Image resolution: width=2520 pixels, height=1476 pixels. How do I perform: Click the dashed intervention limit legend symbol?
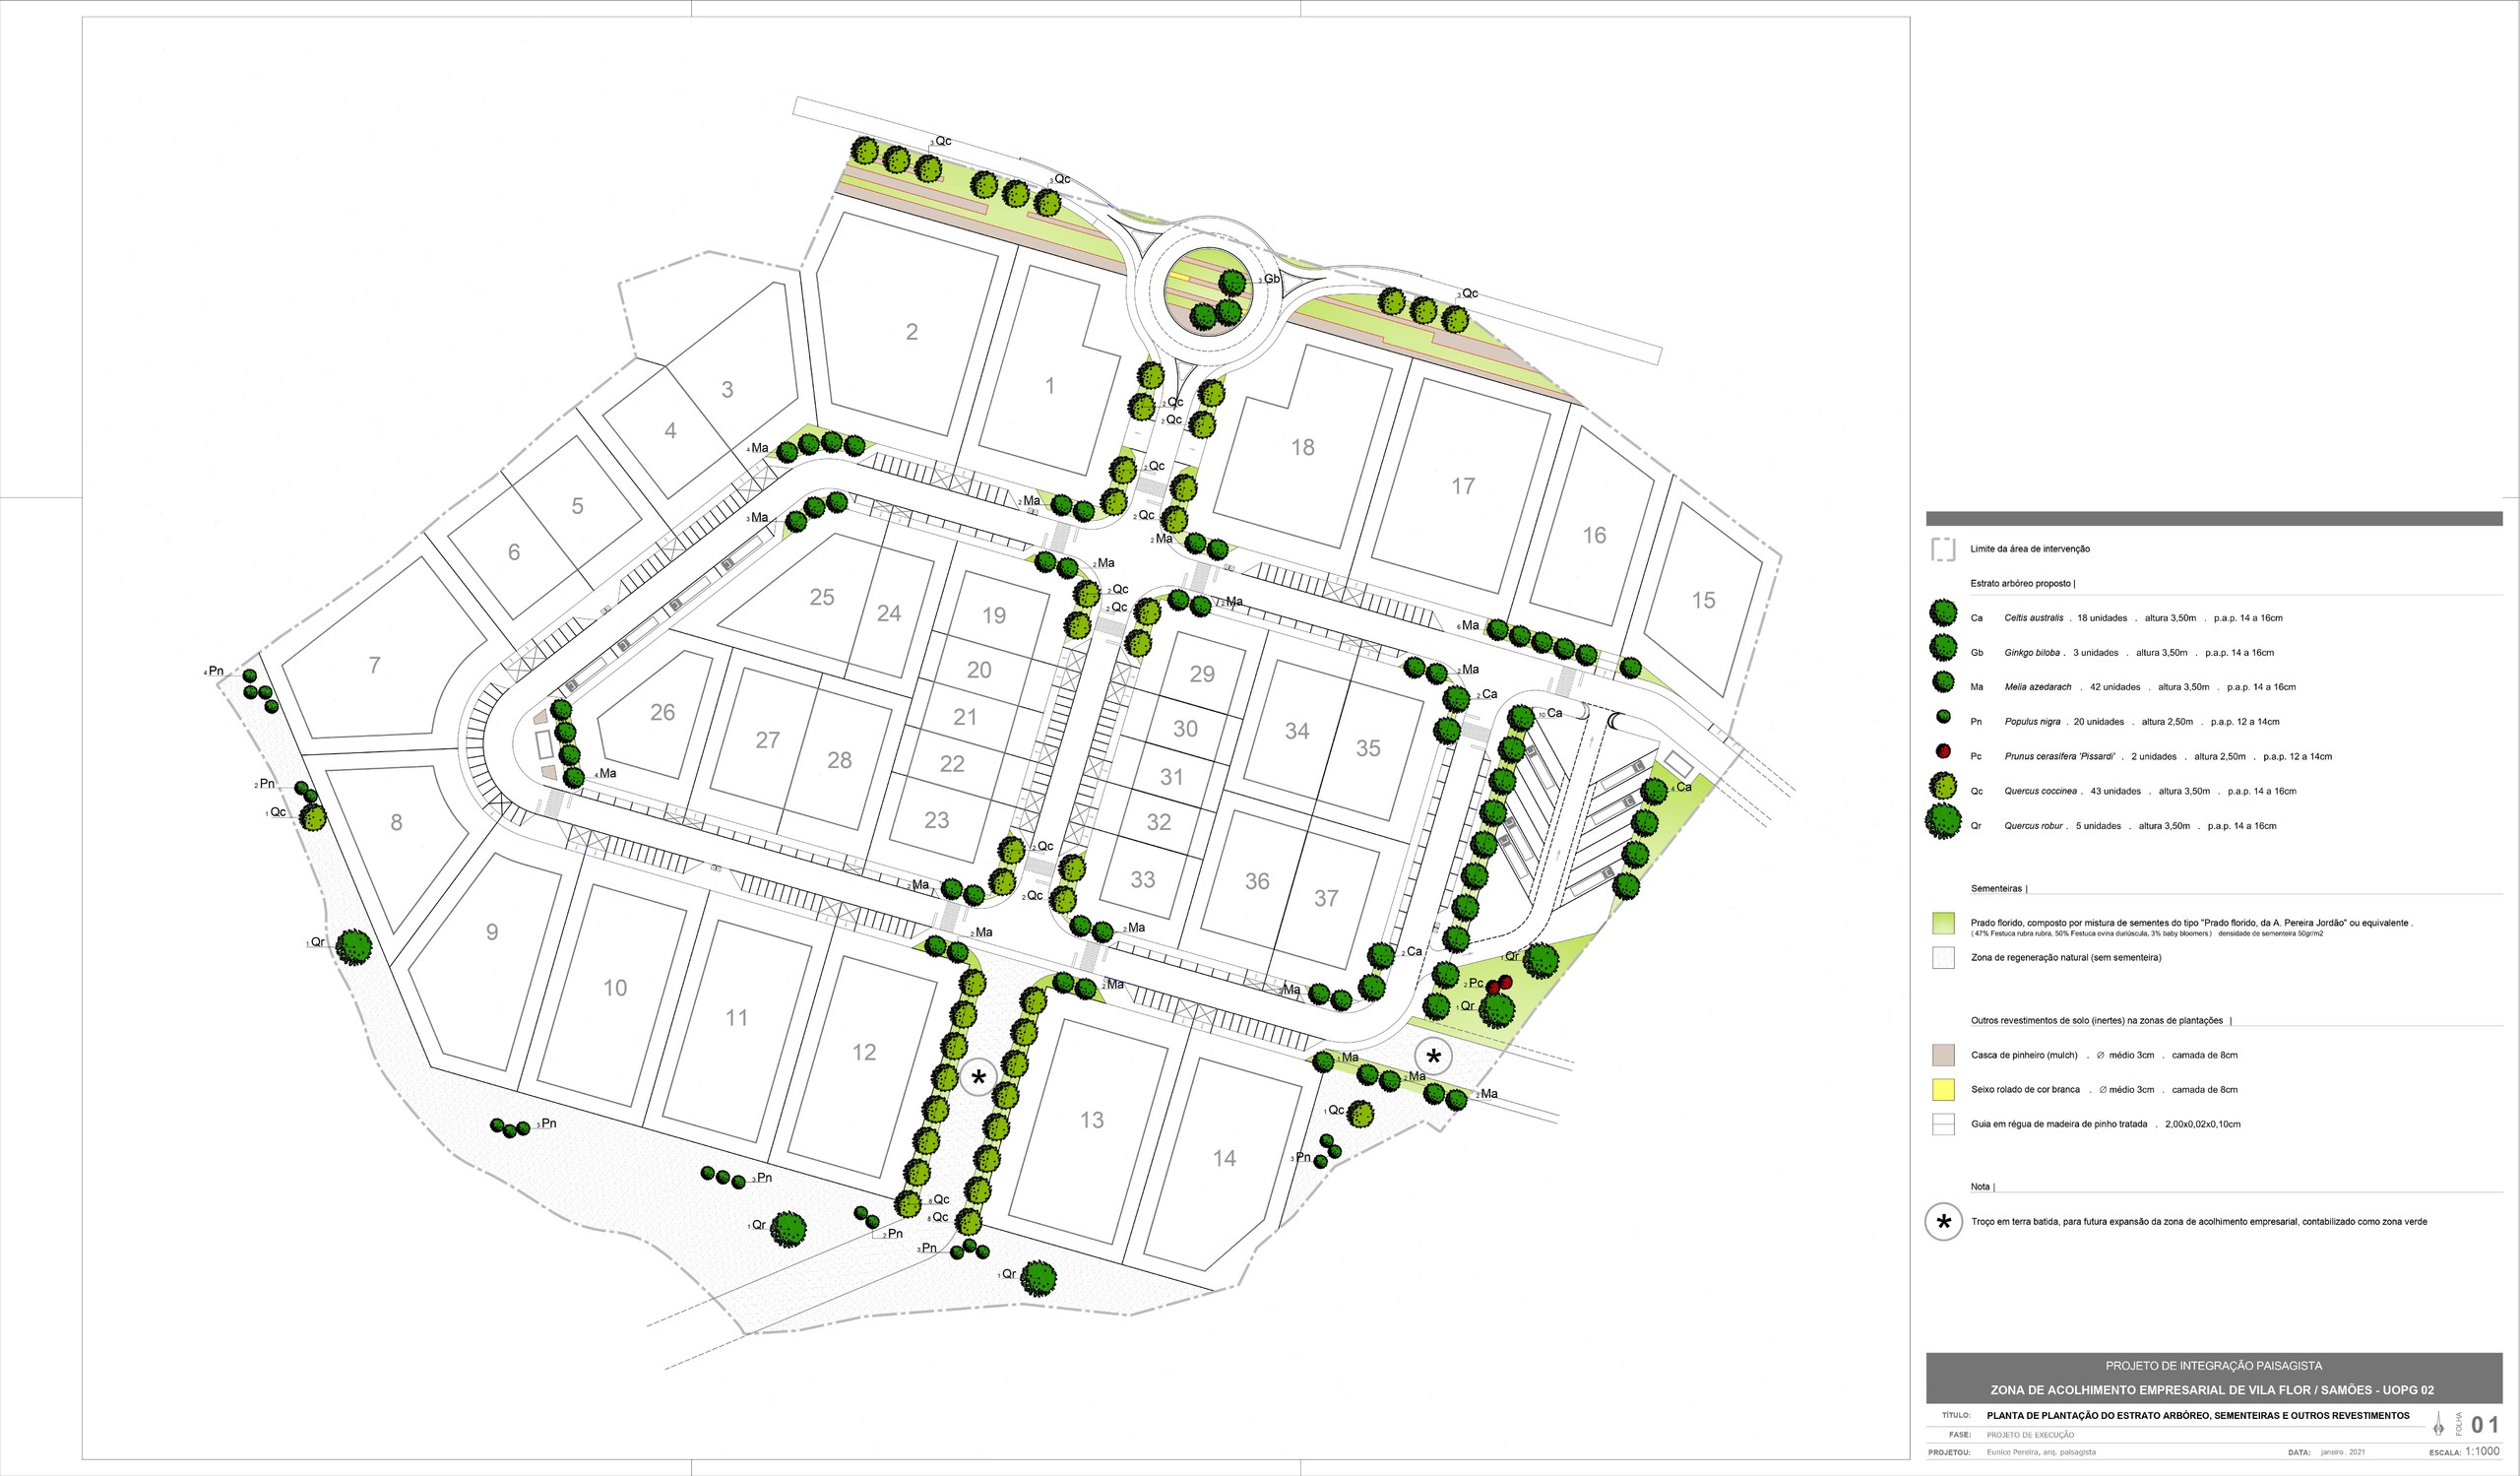pyautogui.click(x=1943, y=549)
